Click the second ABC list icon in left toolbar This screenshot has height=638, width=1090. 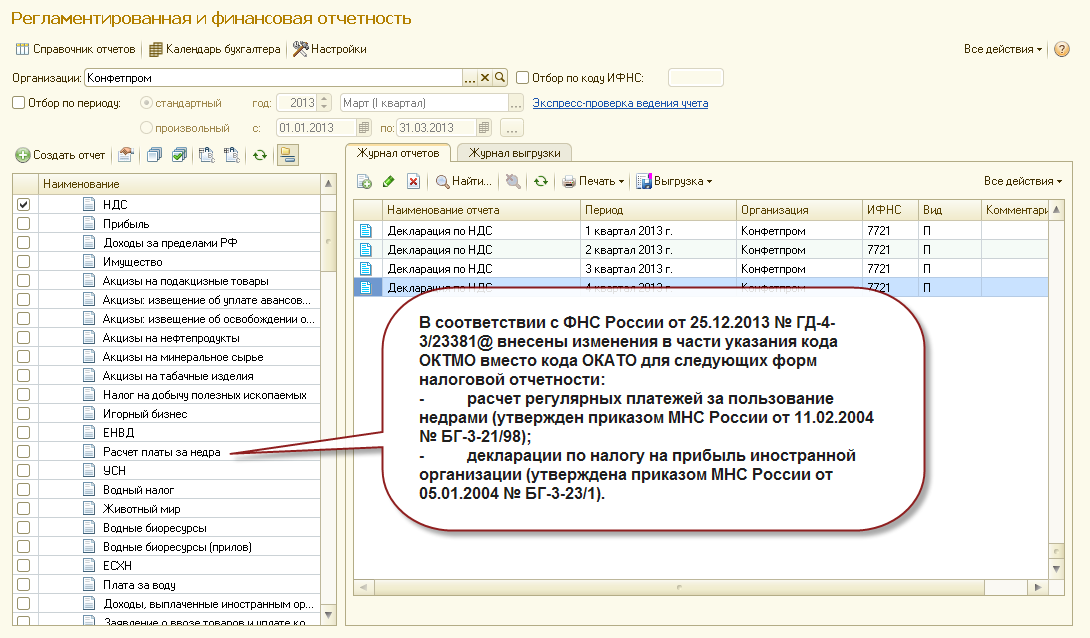(x=231, y=155)
